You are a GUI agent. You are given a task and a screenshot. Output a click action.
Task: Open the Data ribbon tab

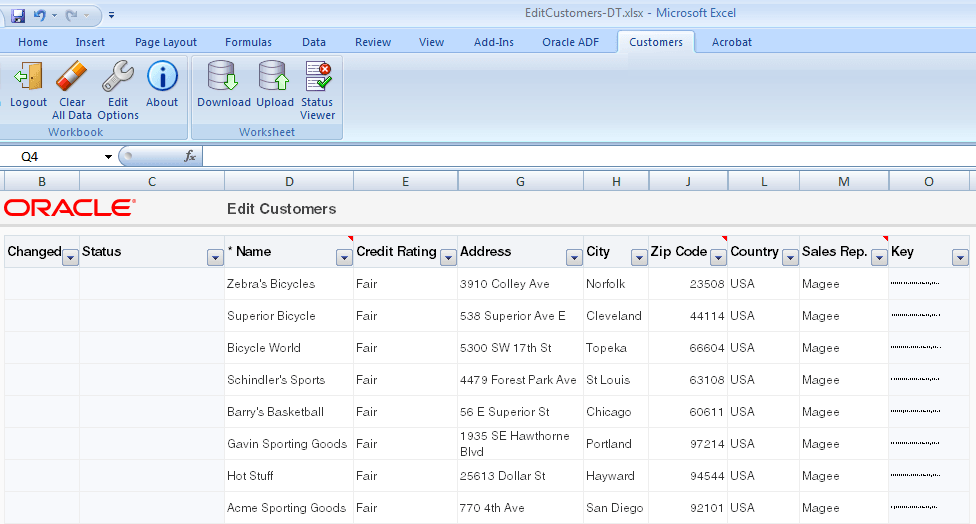pos(314,42)
